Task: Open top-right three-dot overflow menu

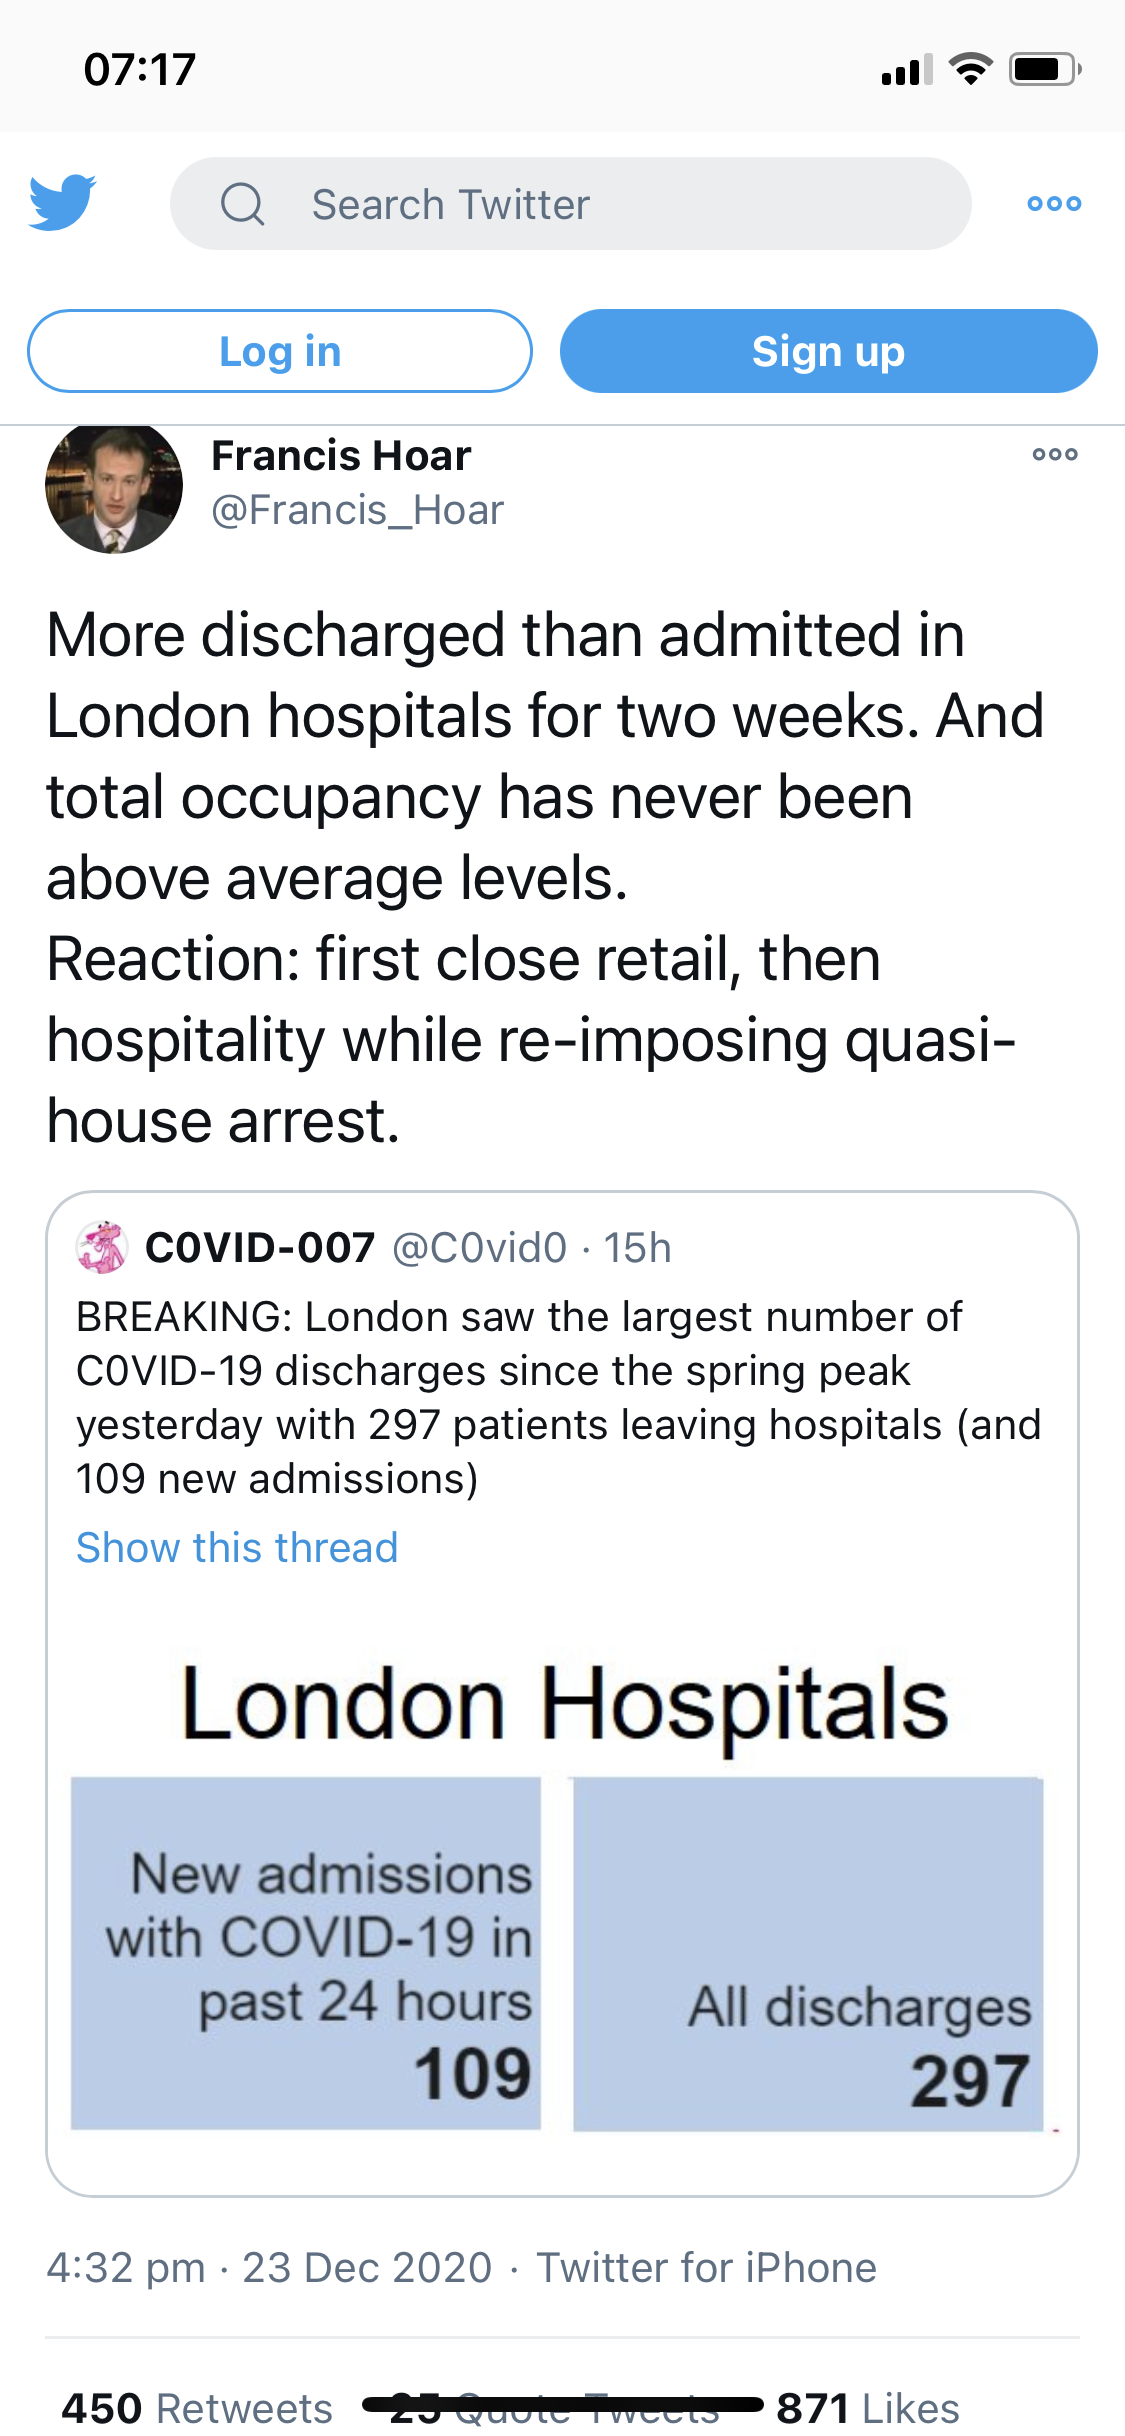Action: (1054, 204)
